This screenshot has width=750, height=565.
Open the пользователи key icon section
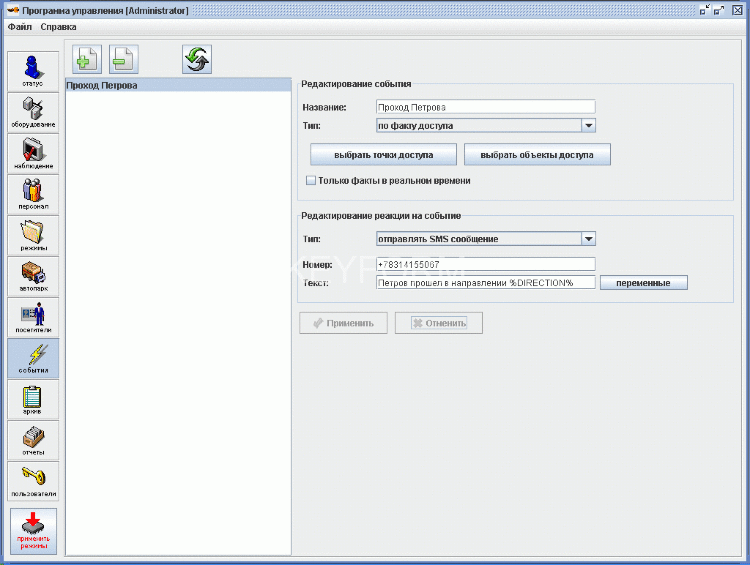click(33, 481)
